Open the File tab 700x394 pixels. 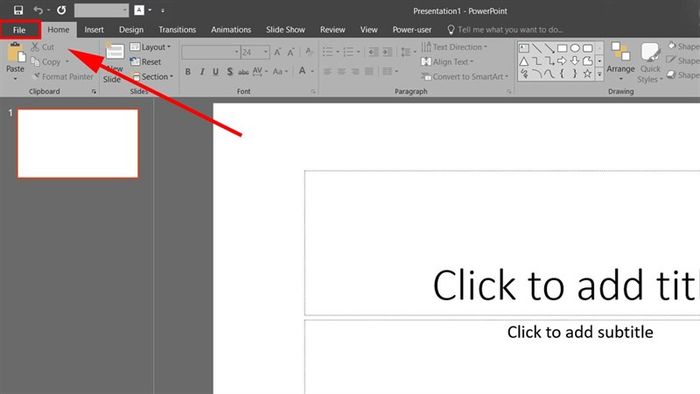(19, 30)
